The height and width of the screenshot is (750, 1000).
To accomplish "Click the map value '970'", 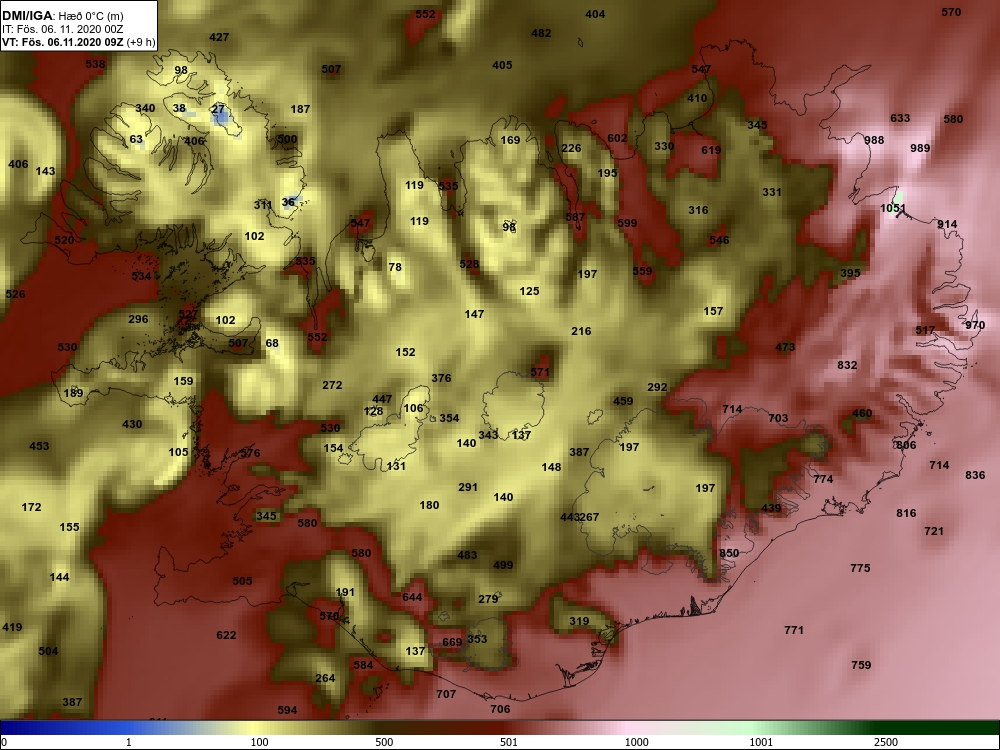I will (x=975, y=325).
